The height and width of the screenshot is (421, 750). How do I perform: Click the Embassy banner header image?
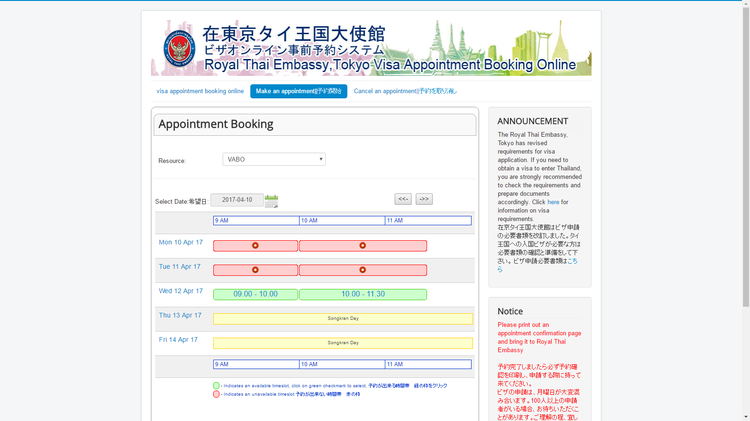(371, 48)
